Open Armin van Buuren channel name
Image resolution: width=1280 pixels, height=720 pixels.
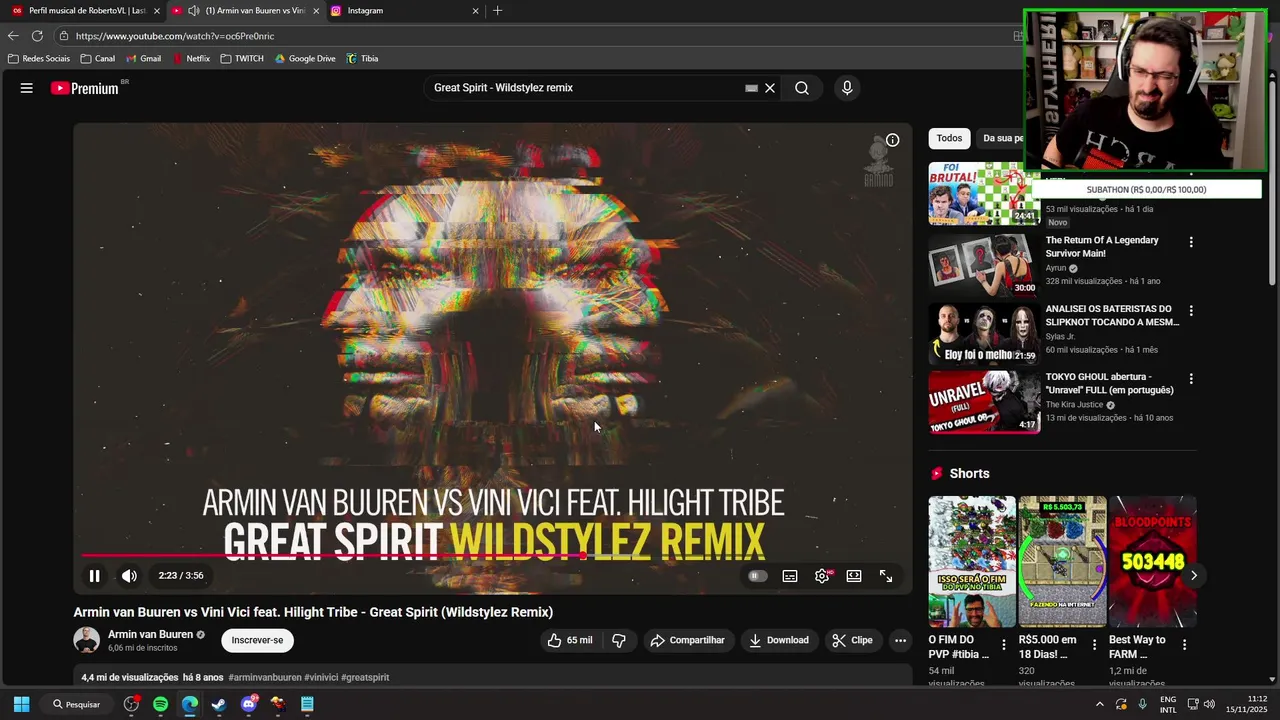pos(150,634)
